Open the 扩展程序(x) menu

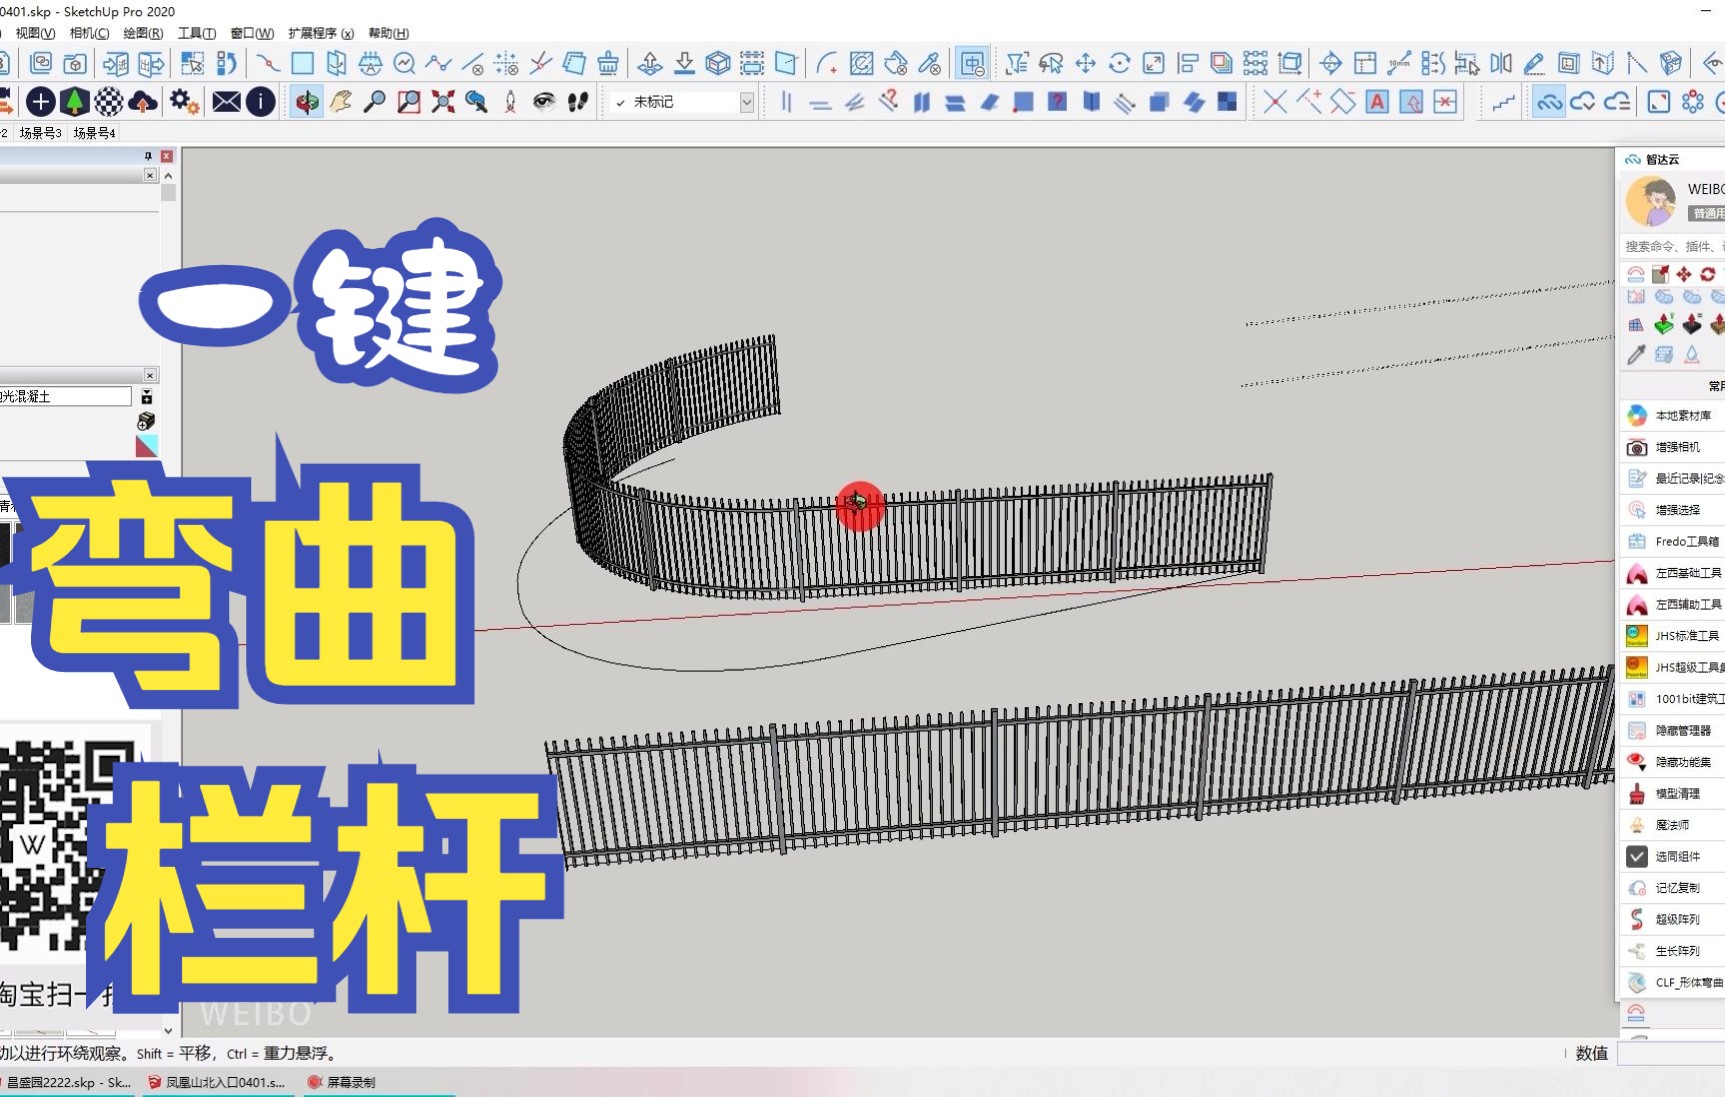click(321, 33)
